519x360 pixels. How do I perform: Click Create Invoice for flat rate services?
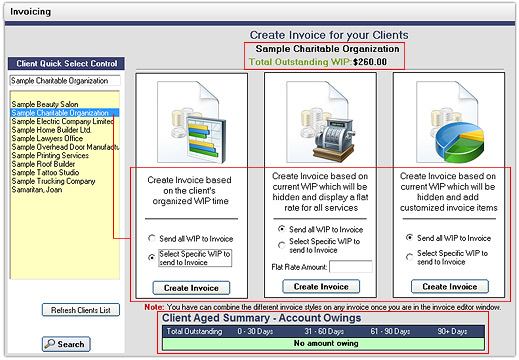point(321,287)
